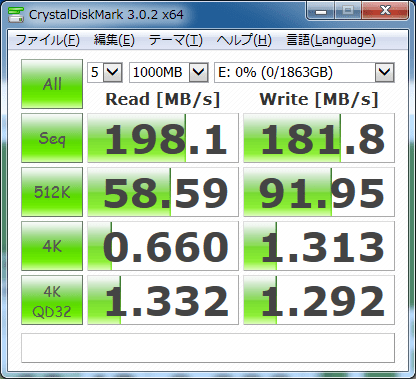
Task: Start the 512K random test
Action: 52,192
